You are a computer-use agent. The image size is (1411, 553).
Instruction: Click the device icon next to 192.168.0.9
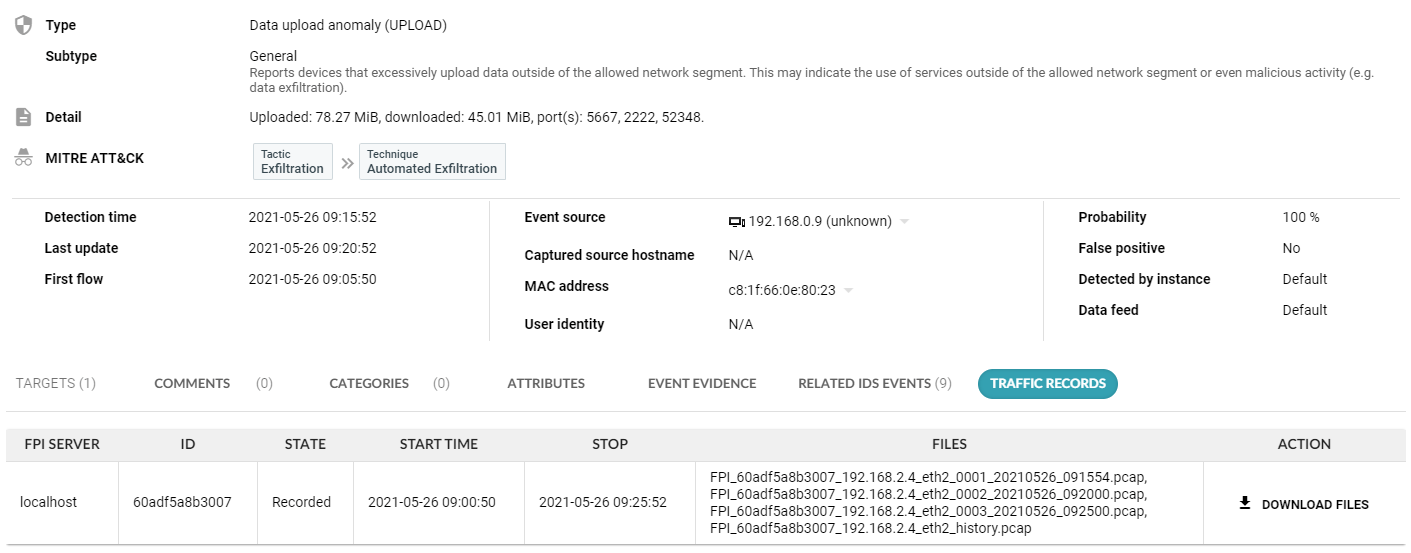tap(737, 222)
